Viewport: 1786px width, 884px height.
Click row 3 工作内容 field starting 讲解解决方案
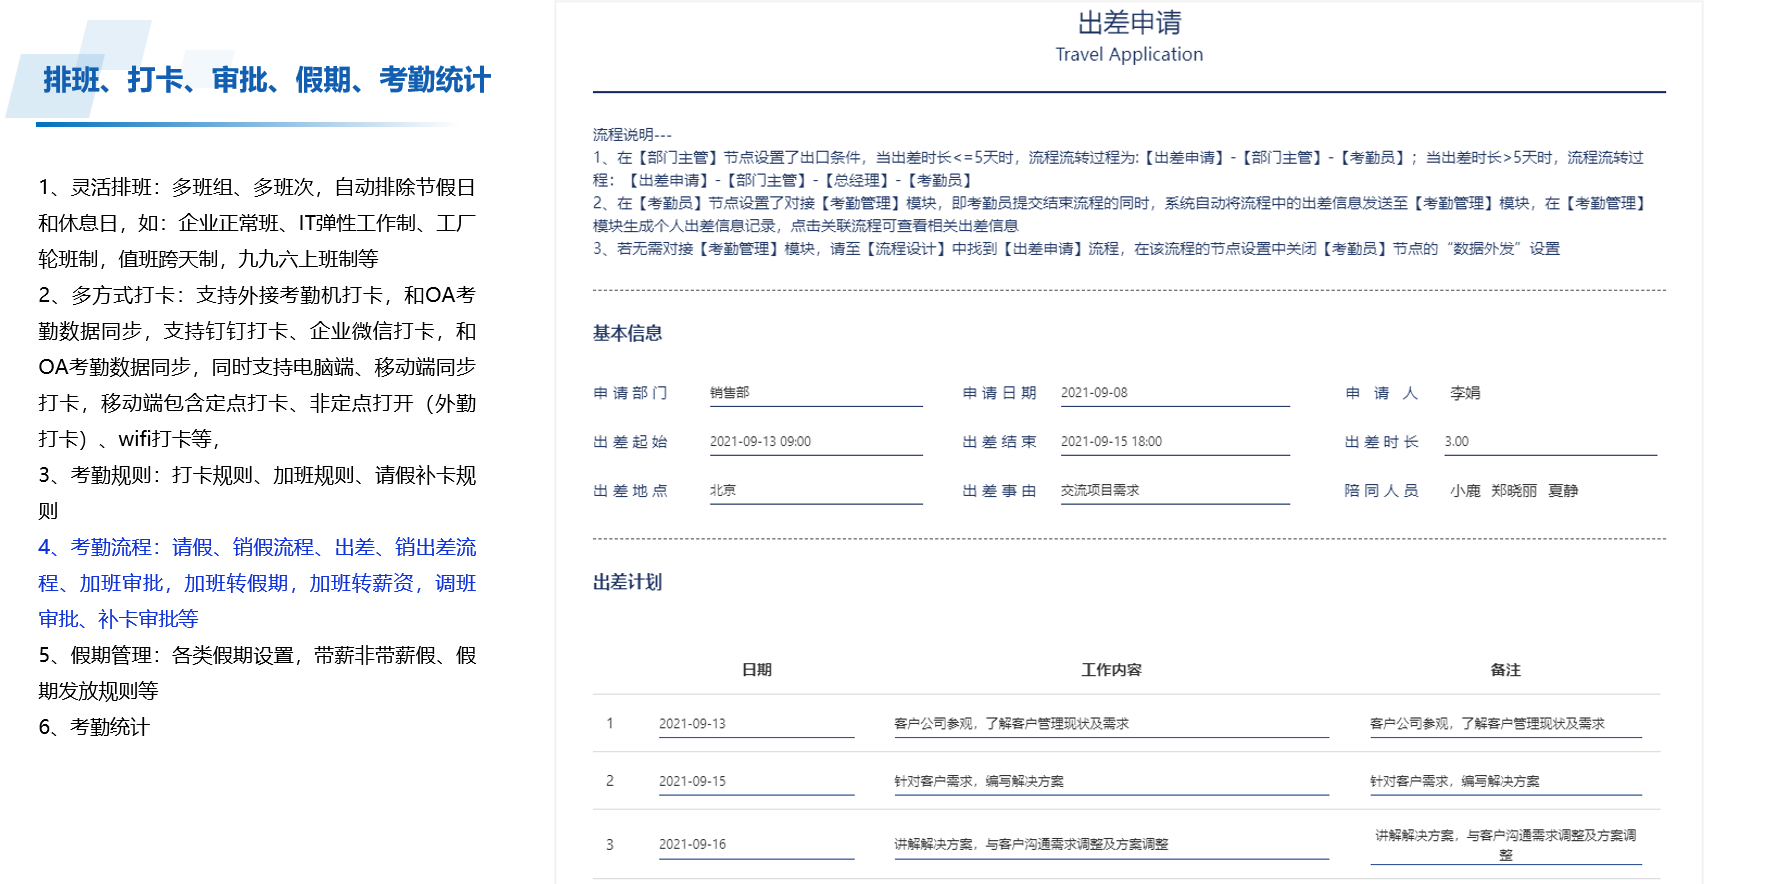[1111, 845]
